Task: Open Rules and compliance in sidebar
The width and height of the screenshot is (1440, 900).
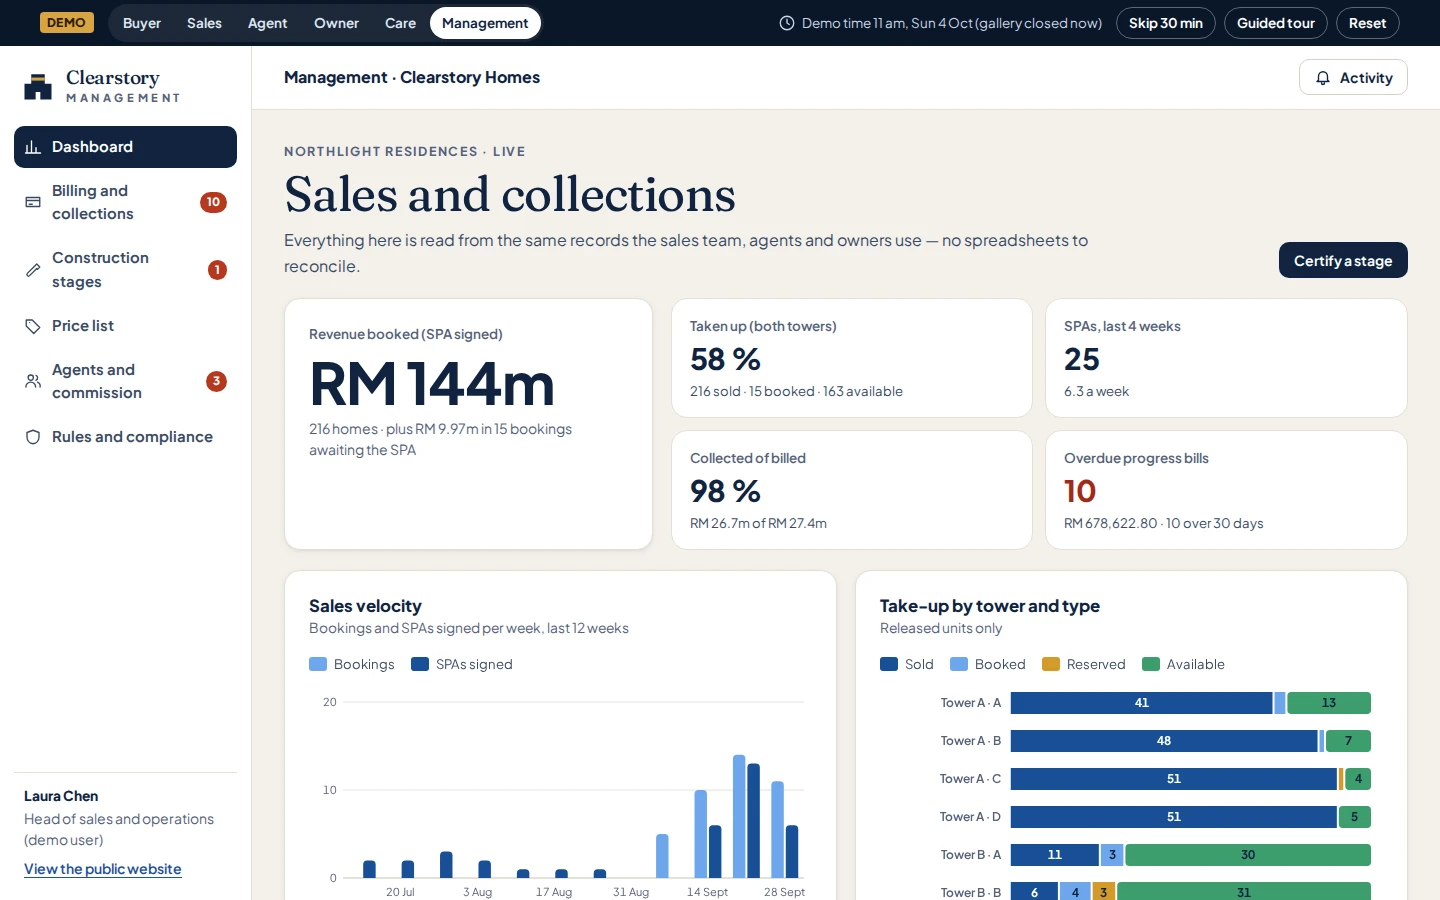Action: (125, 437)
